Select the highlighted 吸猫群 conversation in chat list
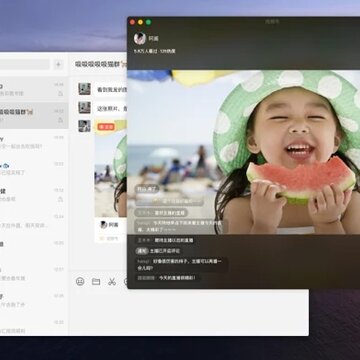The image size is (360, 360). (34, 115)
